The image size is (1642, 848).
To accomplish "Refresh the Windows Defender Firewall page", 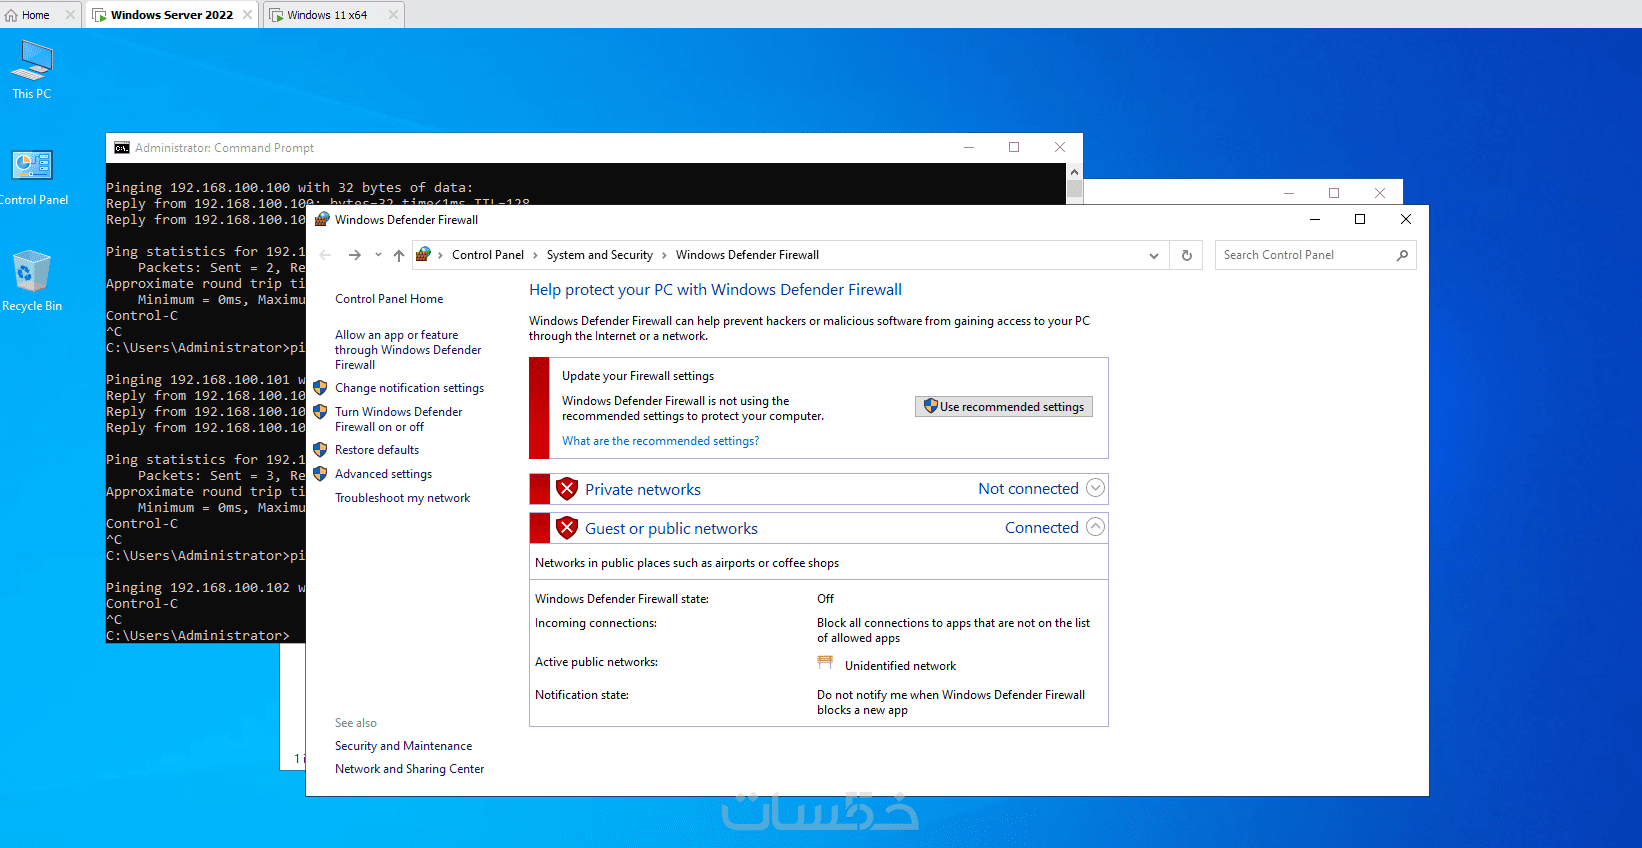I will (1187, 255).
